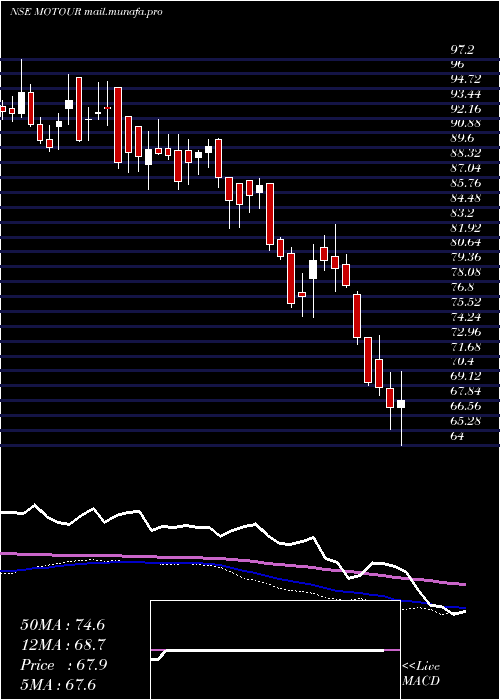Click the 'NSE MOTOUR mail.munafa.pro' chart title
Viewport: 500px width, 700px height.
click(86, 12)
